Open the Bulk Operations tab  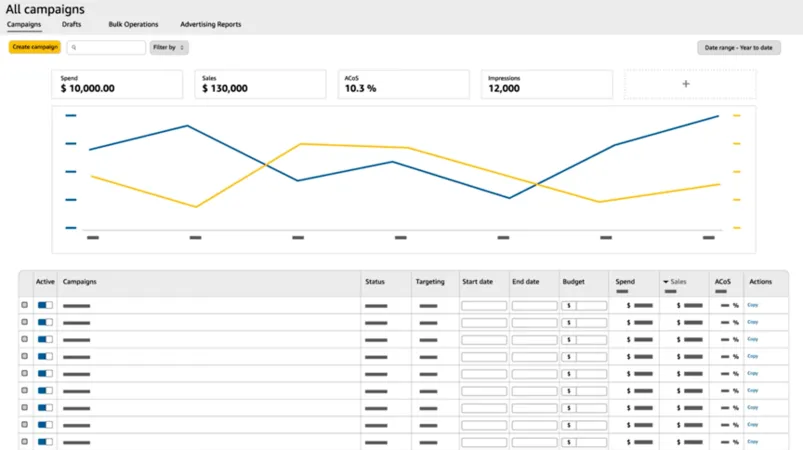click(133, 24)
